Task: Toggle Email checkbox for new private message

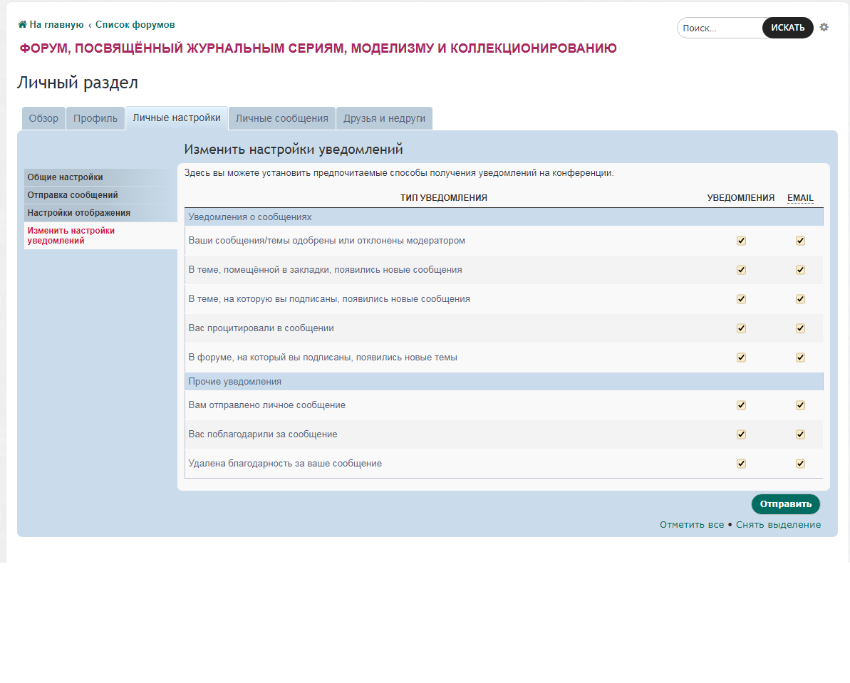Action: [x=800, y=405]
